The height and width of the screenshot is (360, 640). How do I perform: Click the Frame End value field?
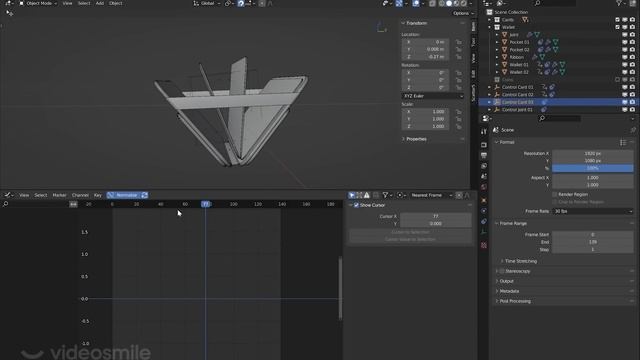tap(593, 242)
